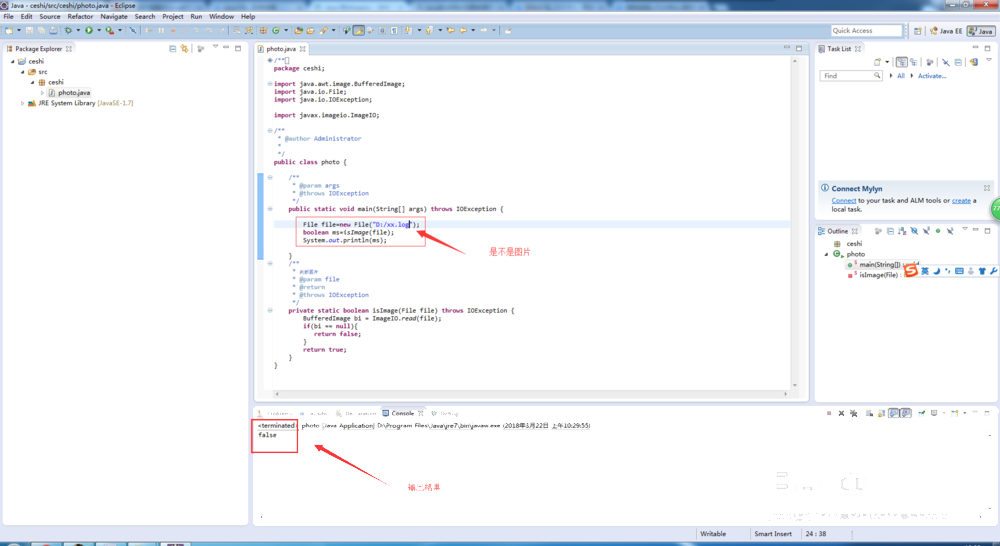The height and width of the screenshot is (546, 1000).
Task: Collapse the src folder node
Action: coord(23,71)
